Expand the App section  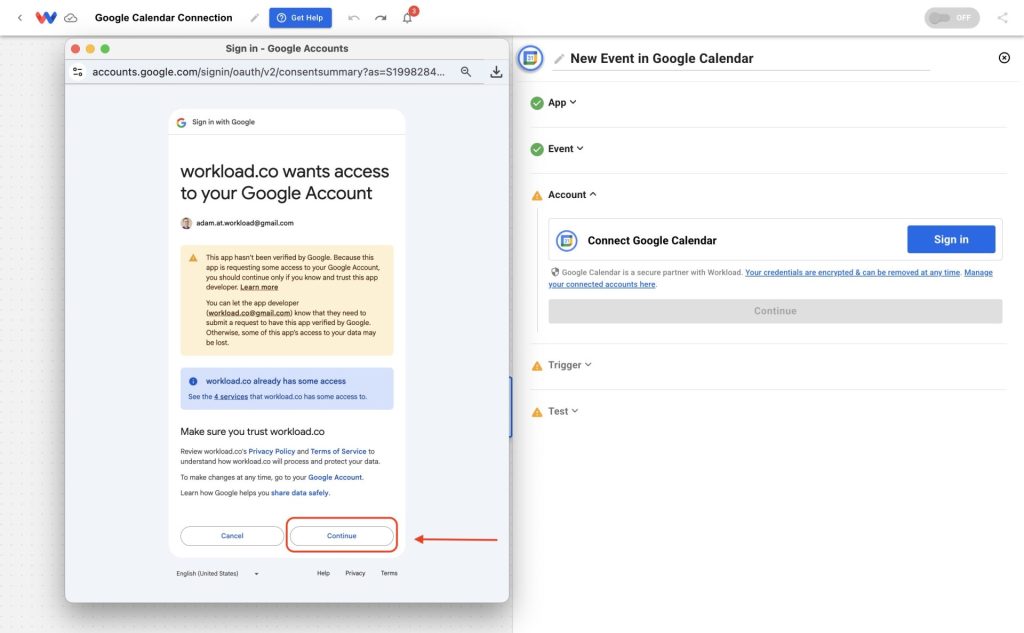(x=562, y=103)
